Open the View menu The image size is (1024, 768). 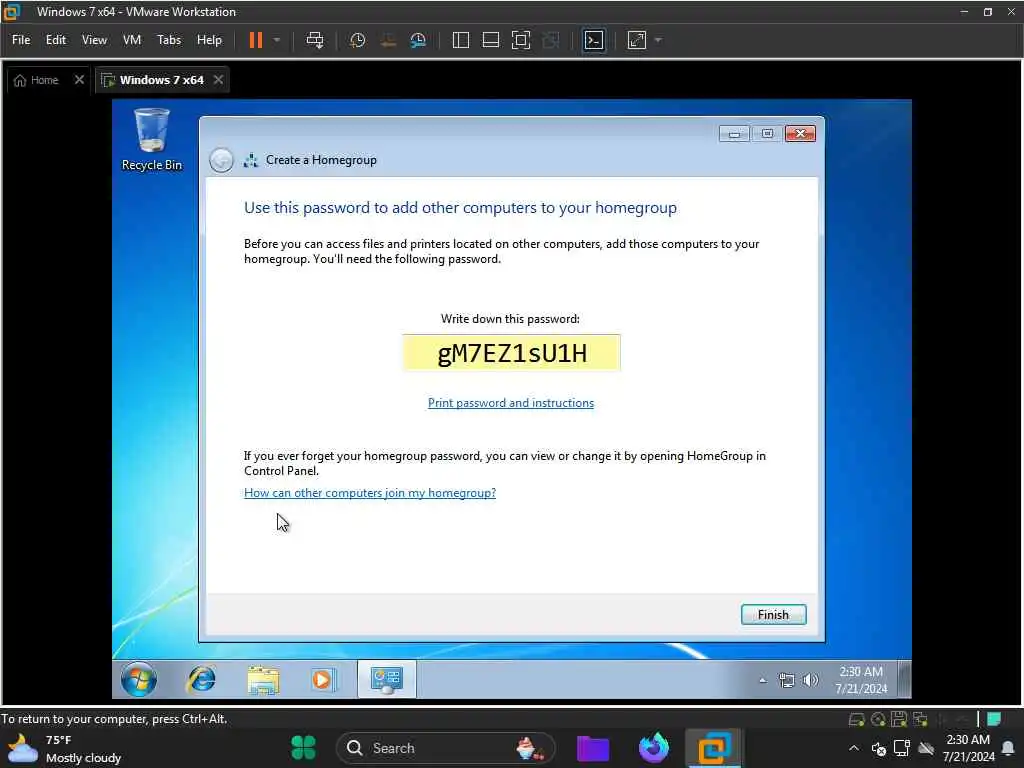click(x=94, y=40)
